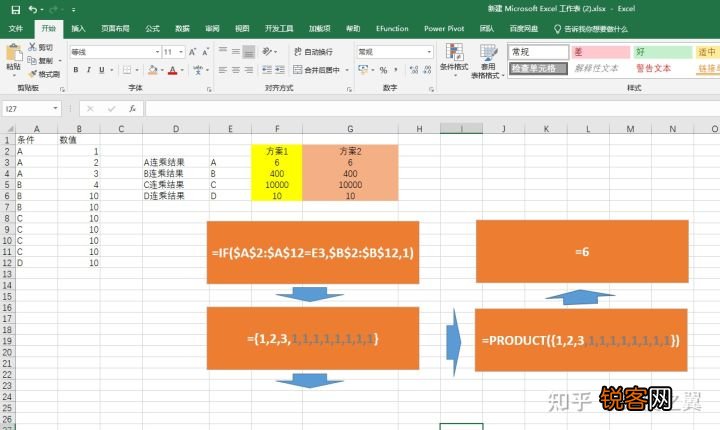Viewport: 720px width, 430px height.
Task: Open the font name dropdown
Action: tap(157, 52)
